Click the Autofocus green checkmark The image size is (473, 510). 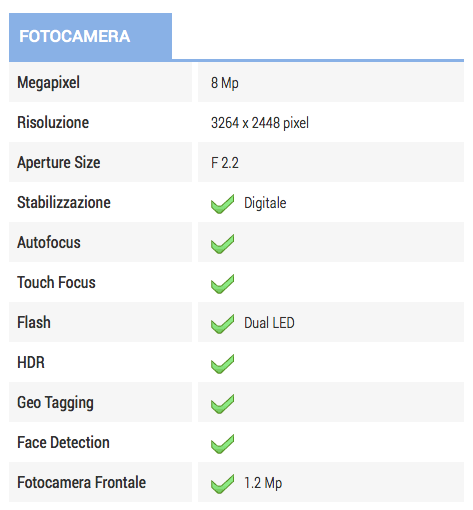(222, 244)
